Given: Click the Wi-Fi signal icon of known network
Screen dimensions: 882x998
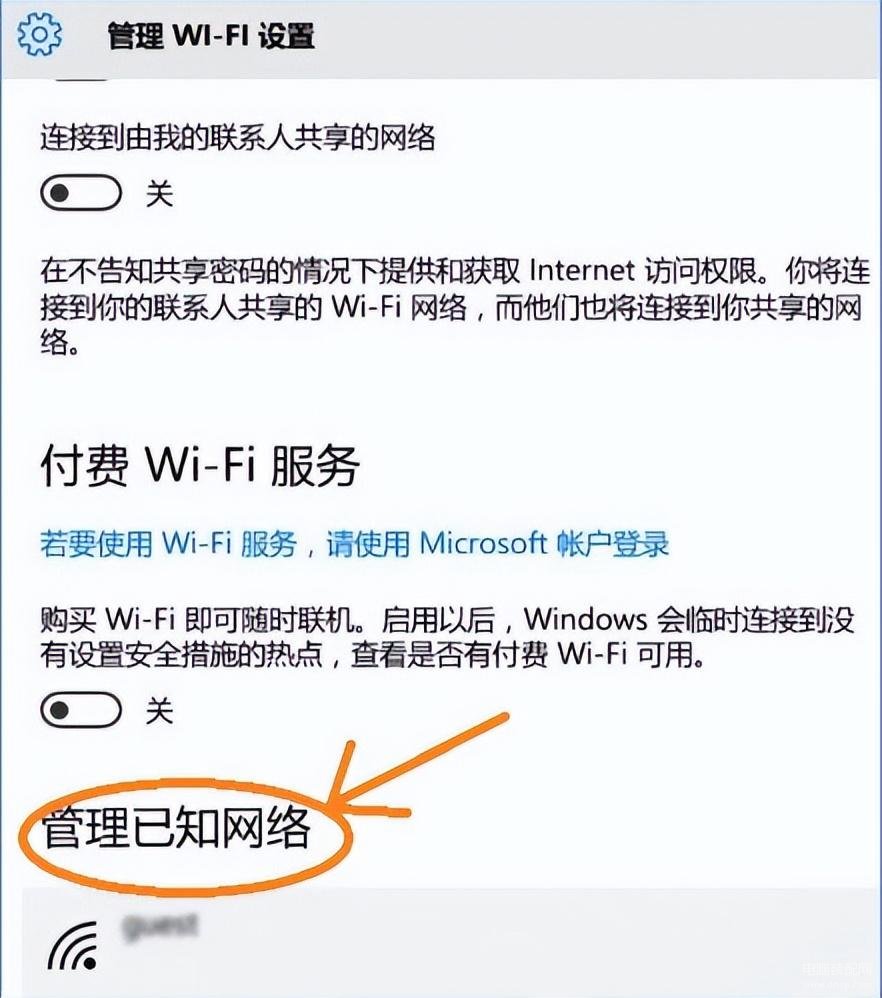Looking at the screenshot, I should point(74,946).
